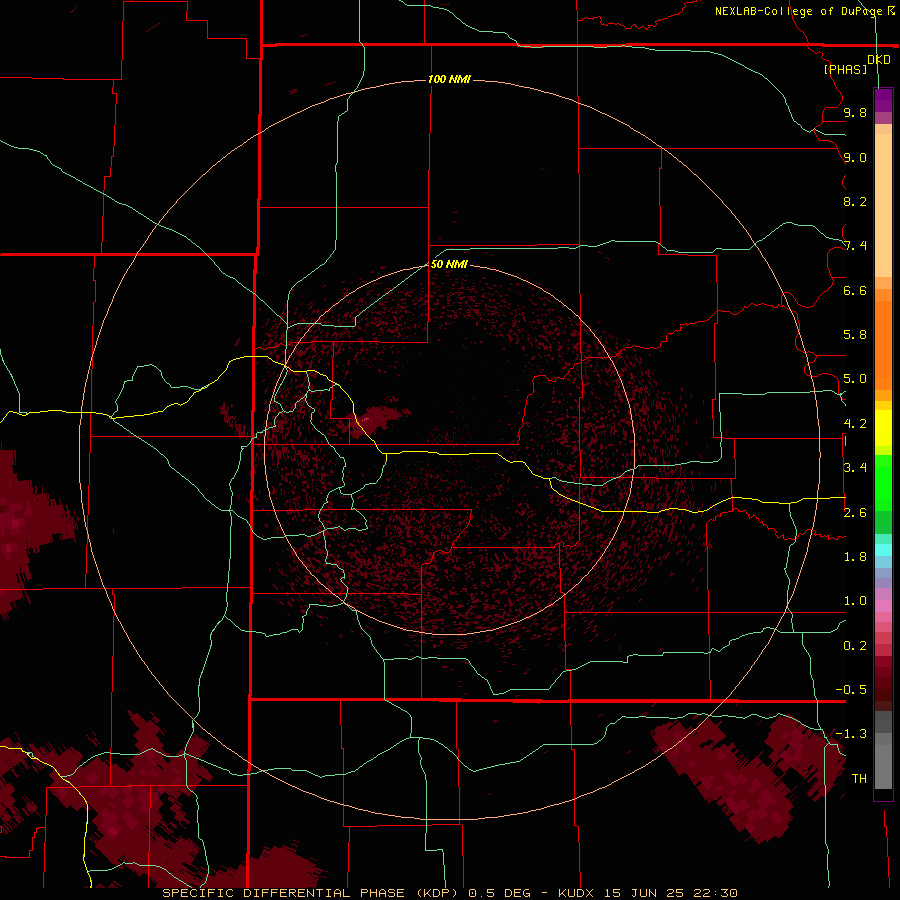Click the TH label on the legend
The width and height of the screenshot is (900, 900).
859,779
